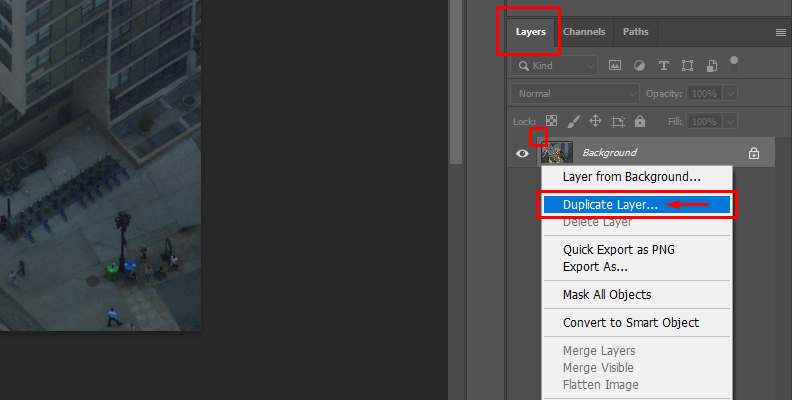Click the Background layer lock icon
The height and width of the screenshot is (400, 792).
coord(754,153)
